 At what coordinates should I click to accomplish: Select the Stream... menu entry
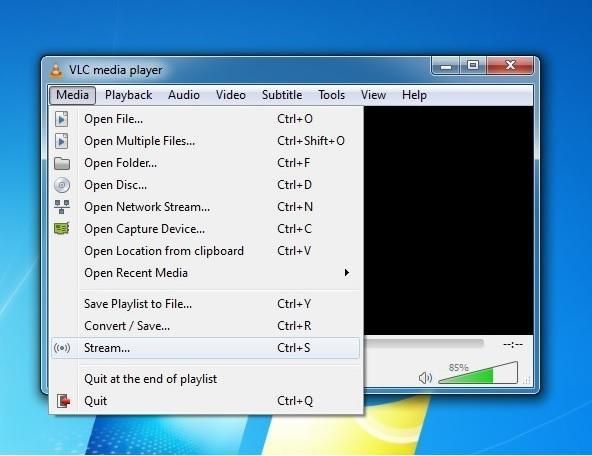coord(206,348)
